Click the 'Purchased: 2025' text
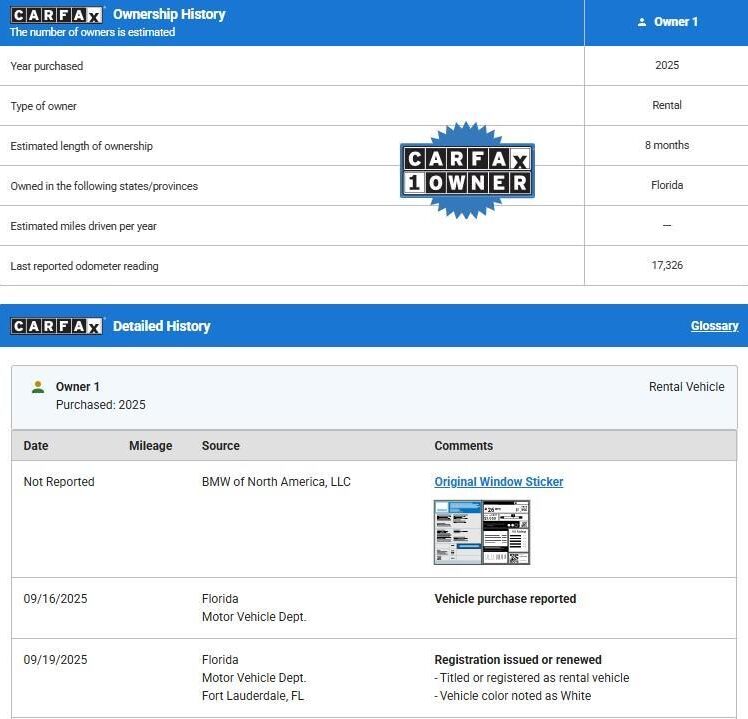748x719 pixels. (x=101, y=405)
